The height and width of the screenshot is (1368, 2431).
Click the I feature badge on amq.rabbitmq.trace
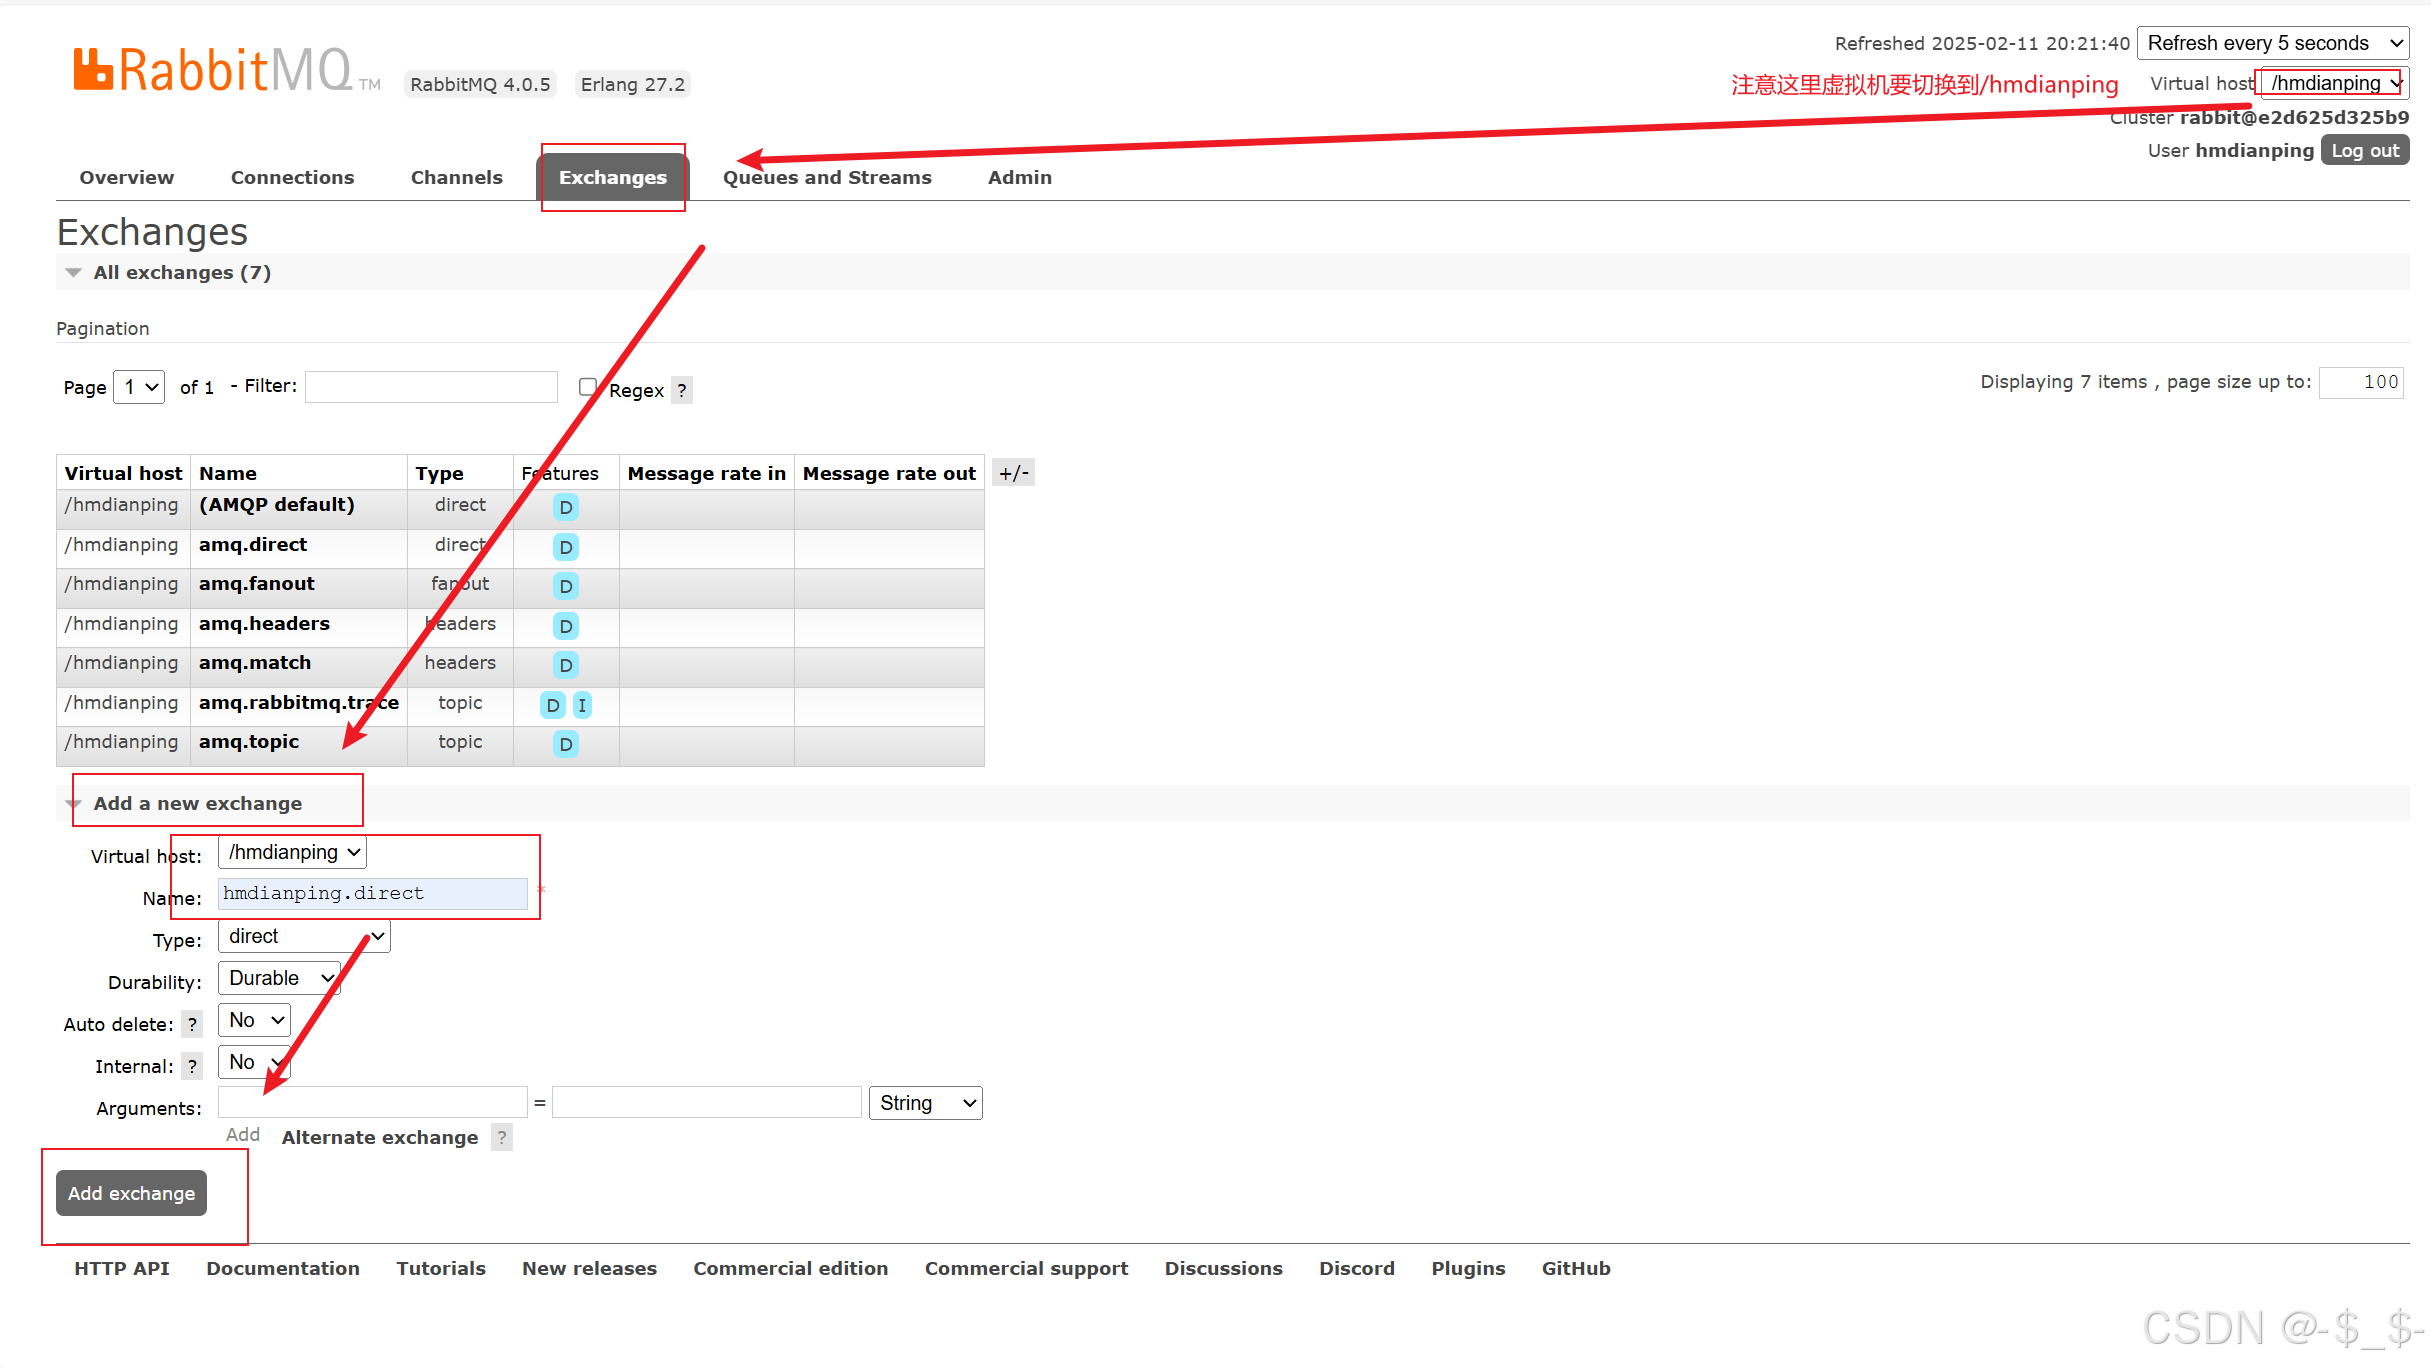point(582,705)
